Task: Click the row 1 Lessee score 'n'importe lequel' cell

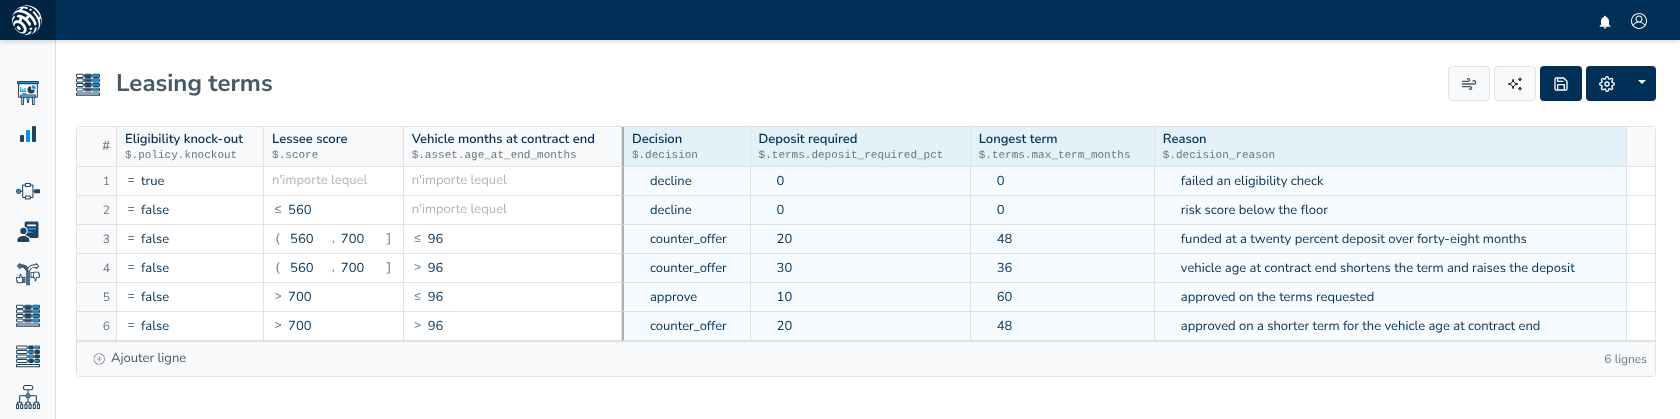Action: 333,181
